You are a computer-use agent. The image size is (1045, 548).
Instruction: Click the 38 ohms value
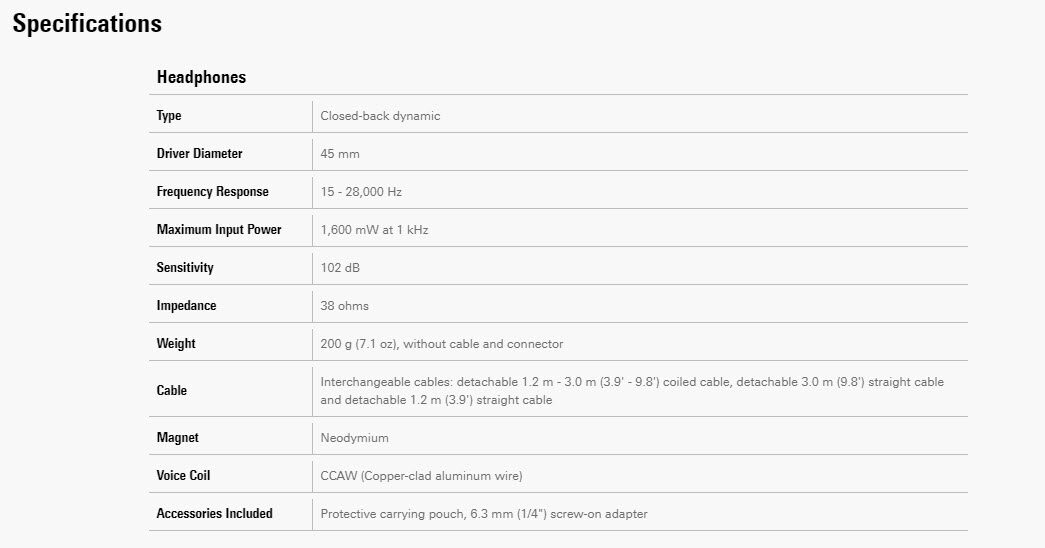[344, 306]
